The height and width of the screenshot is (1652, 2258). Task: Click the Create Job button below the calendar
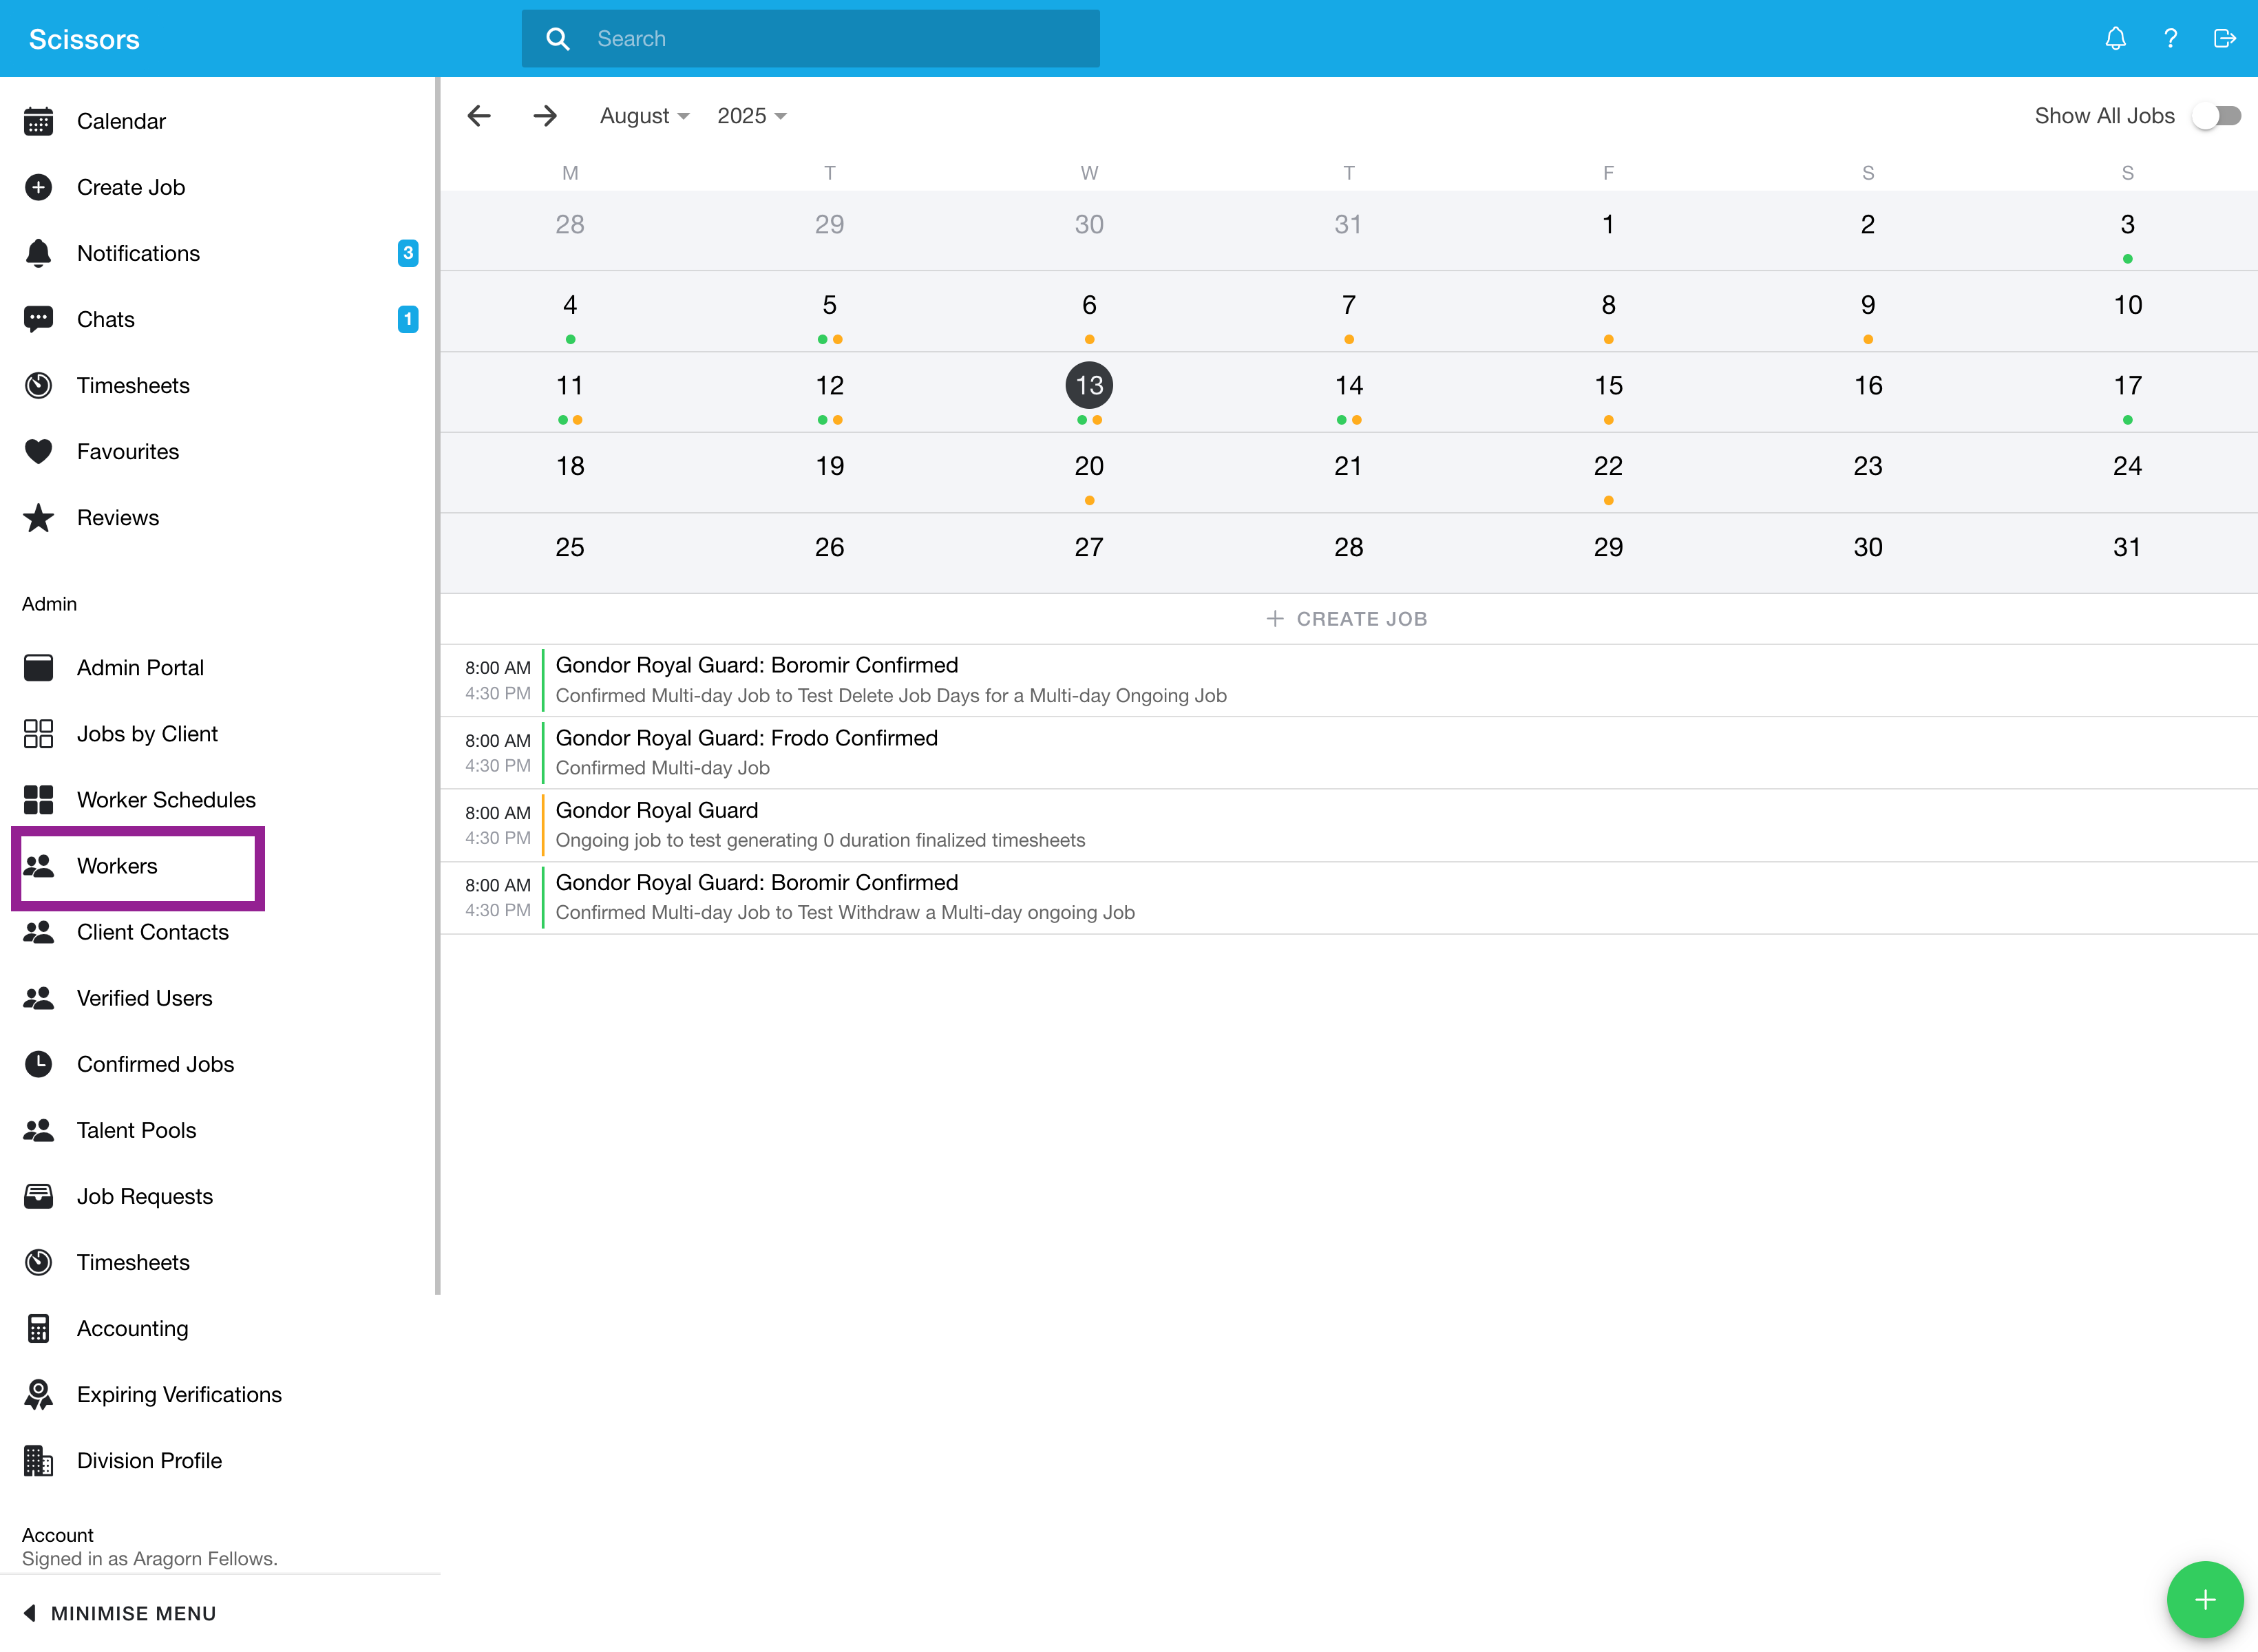tap(1347, 619)
